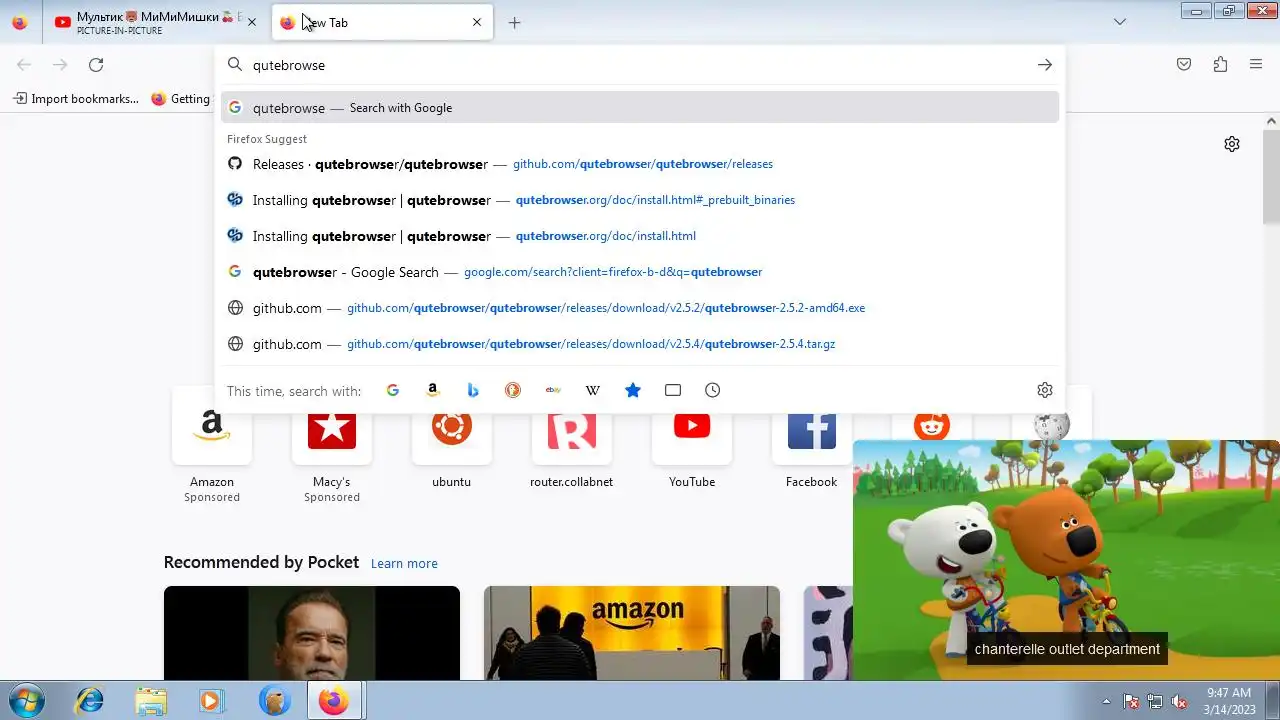
Task: Open Releases qutebrowser GitHub suggestion
Action: pyautogui.click(x=640, y=164)
